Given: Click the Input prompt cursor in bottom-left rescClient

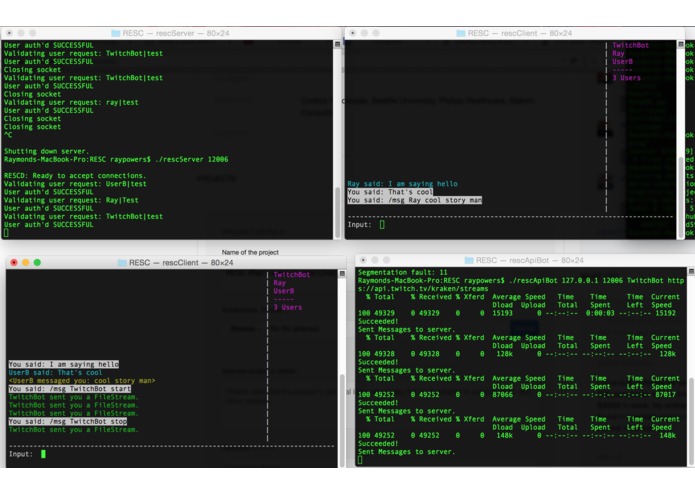Looking at the screenshot, I should click(43, 454).
